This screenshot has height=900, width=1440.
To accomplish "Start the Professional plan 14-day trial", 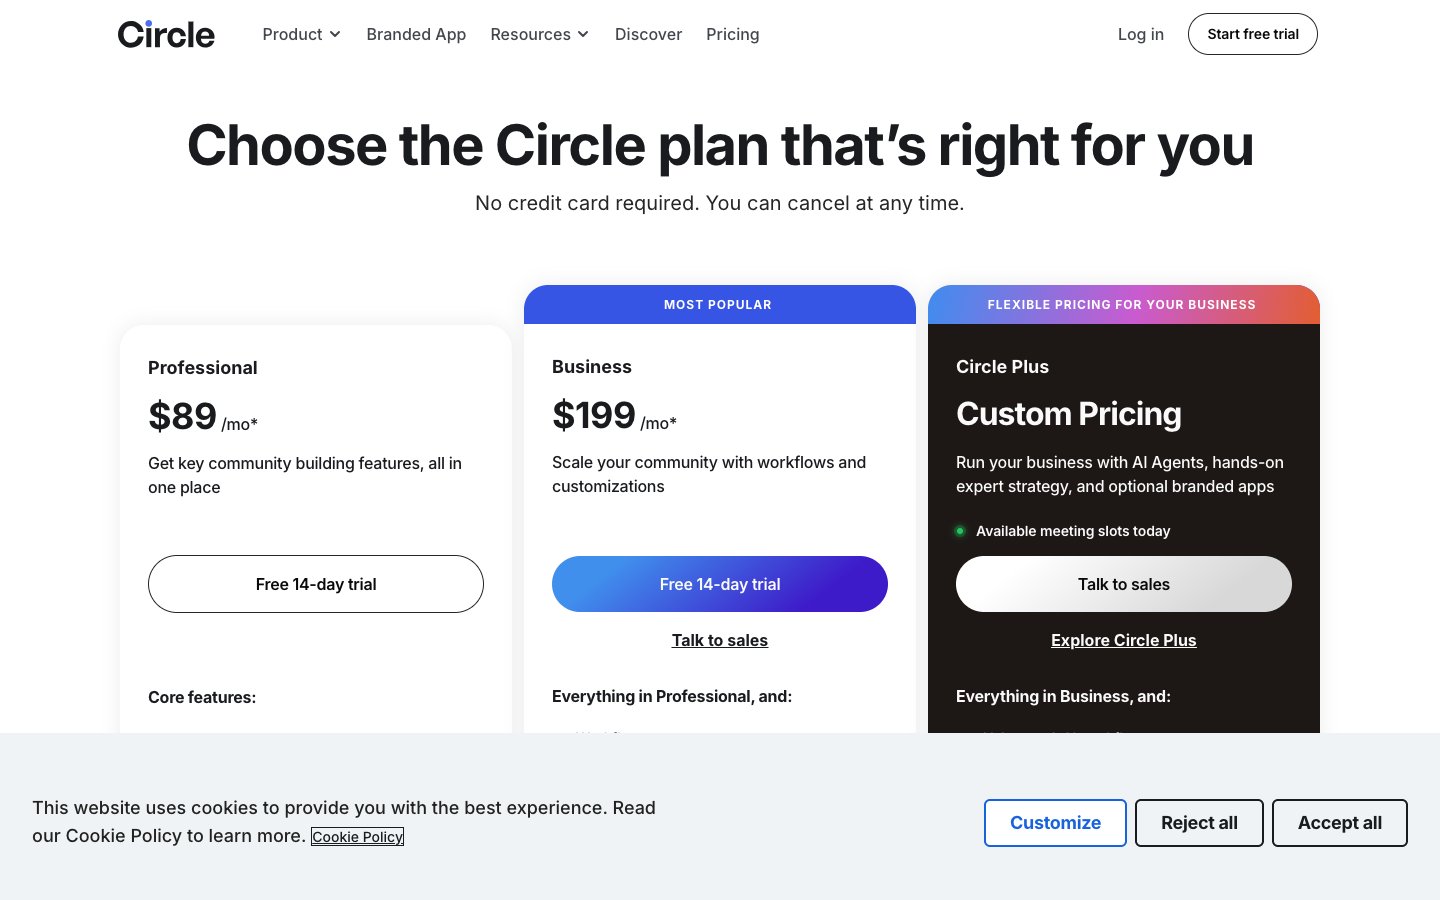I will click(x=316, y=584).
